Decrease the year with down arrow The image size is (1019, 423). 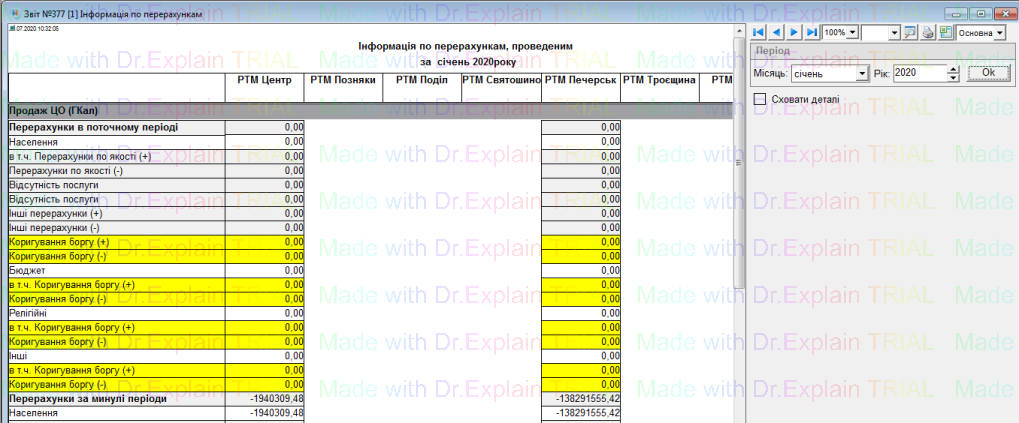click(952, 78)
